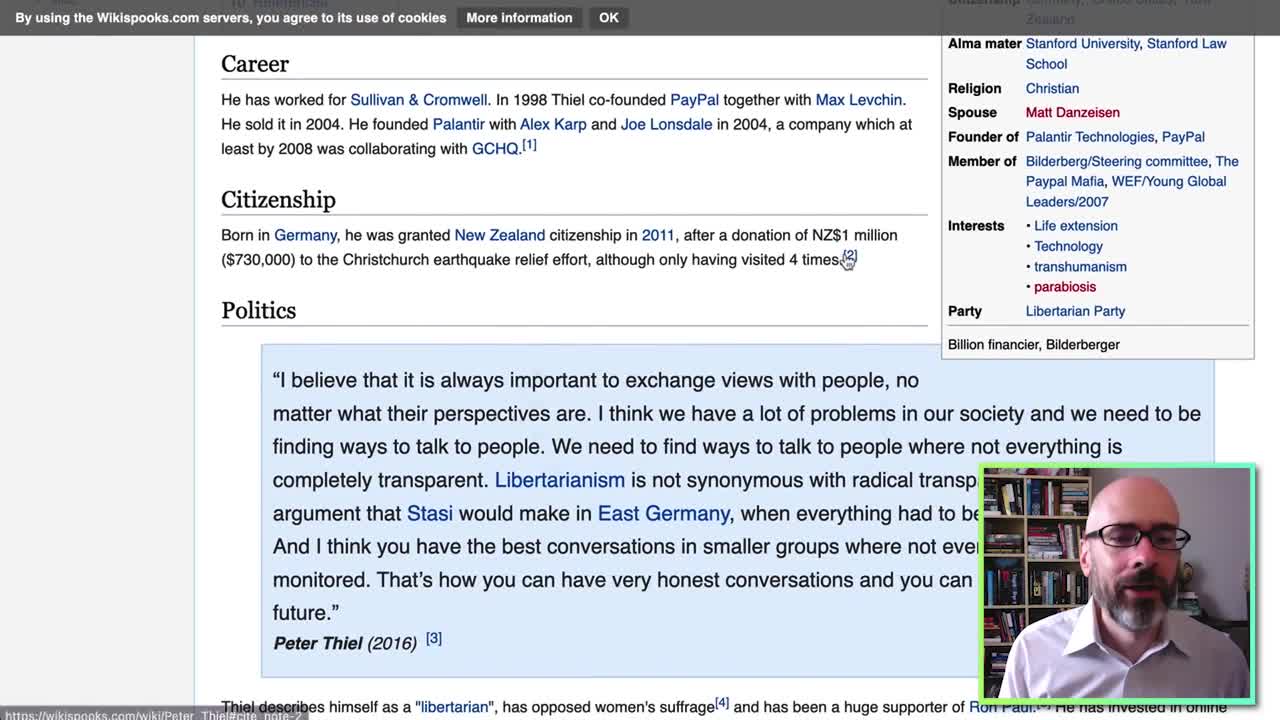This screenshot has height=720, width=1280.
Task: Open the Max Levchin article link
Action: (858, 100)
